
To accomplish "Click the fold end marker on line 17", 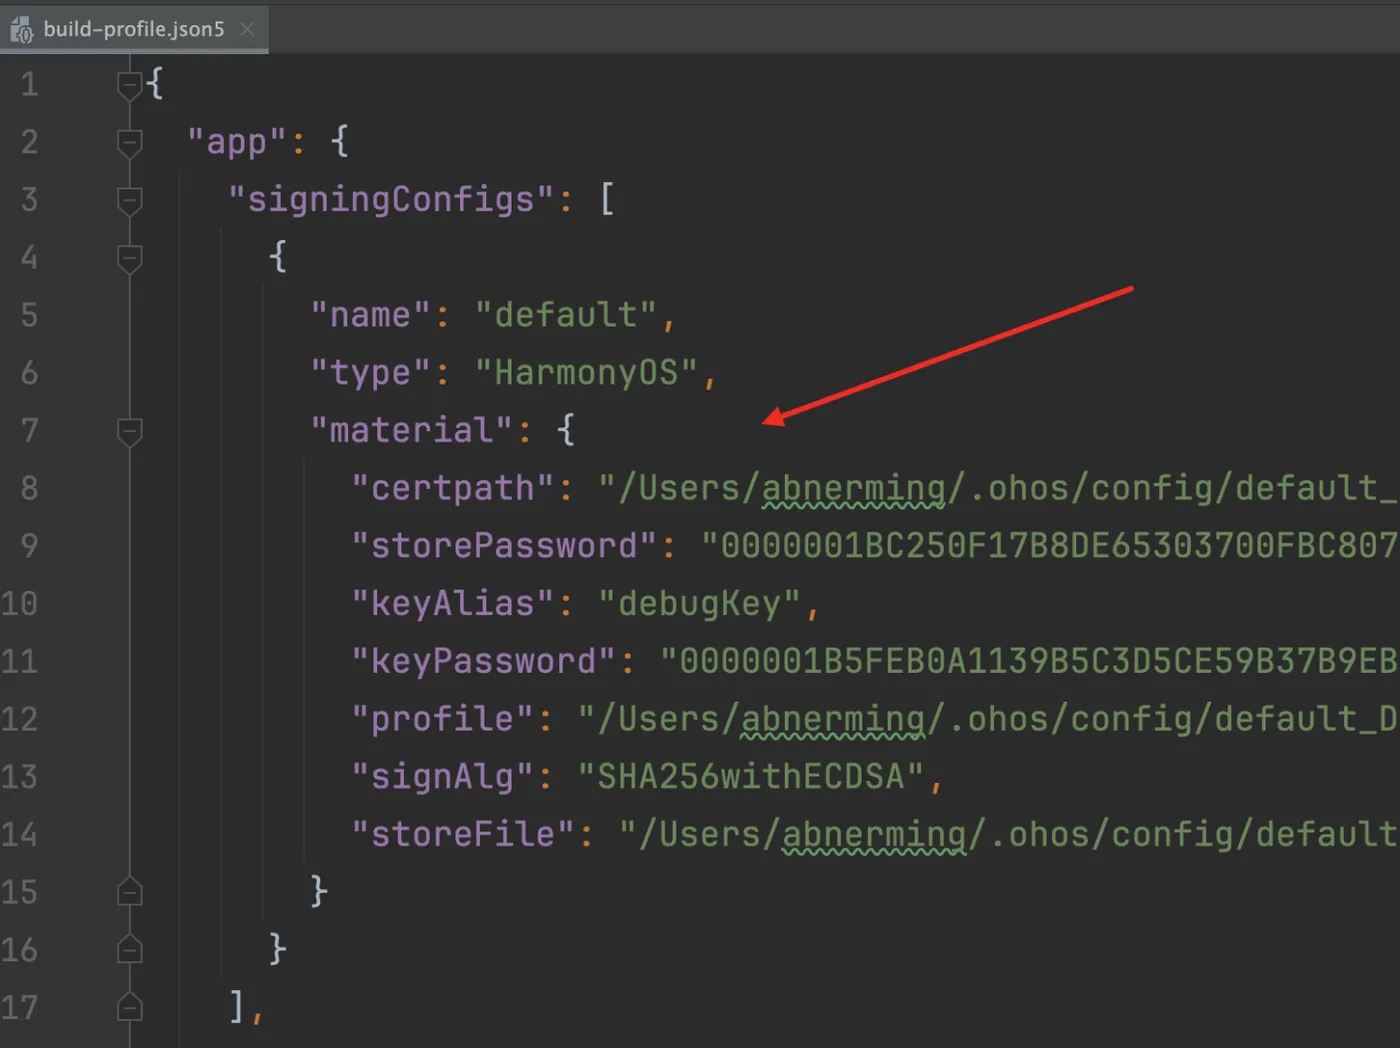I will (x=129, y=1006).
